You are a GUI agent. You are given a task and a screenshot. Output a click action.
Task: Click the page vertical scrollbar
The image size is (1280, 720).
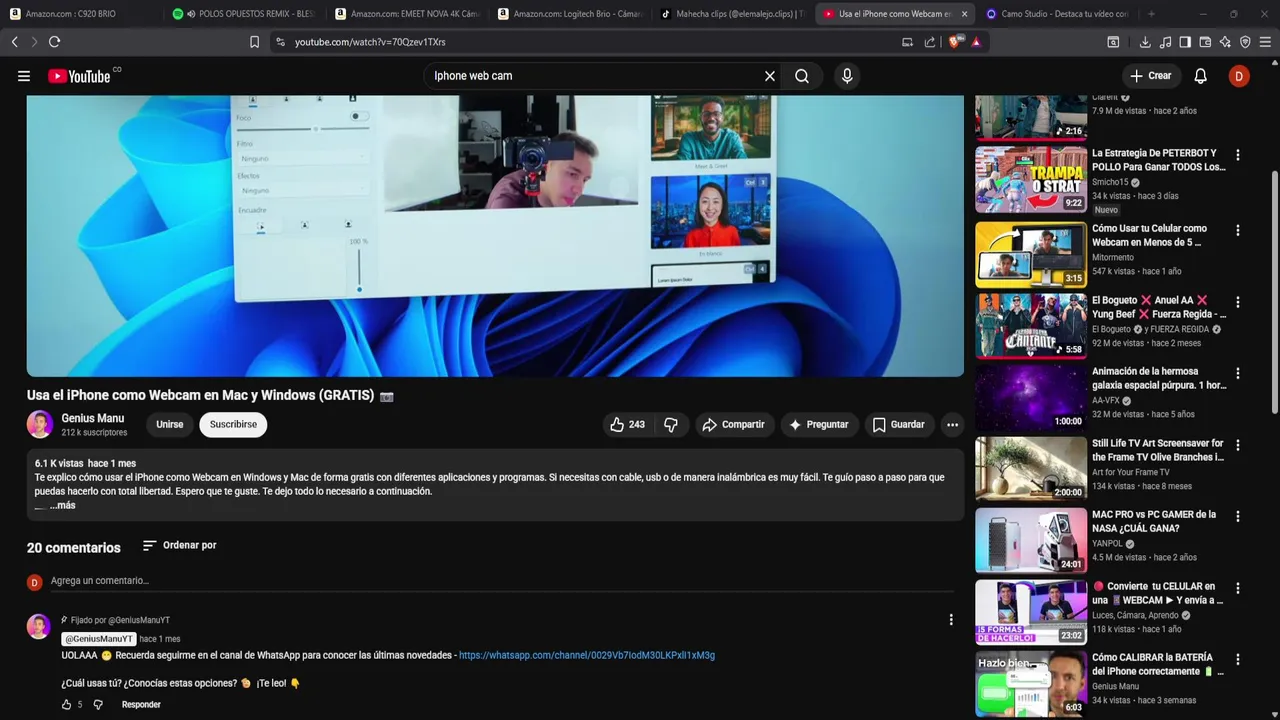point(1274,290)
